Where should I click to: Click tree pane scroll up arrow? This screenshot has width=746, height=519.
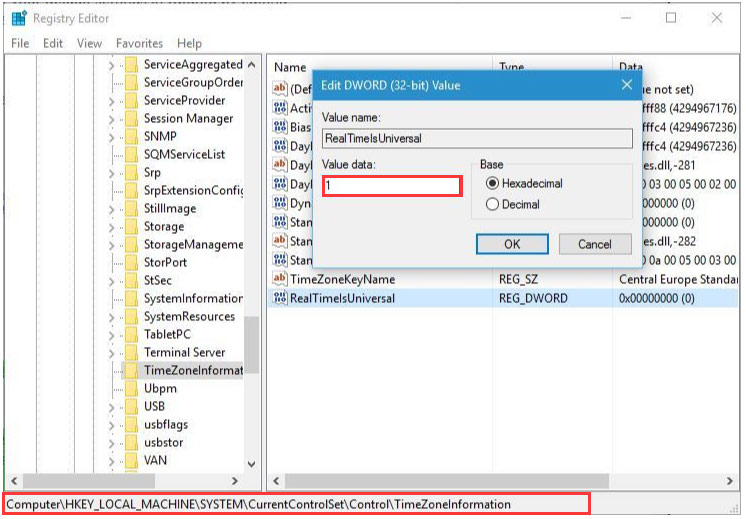(x=252, y=64)
